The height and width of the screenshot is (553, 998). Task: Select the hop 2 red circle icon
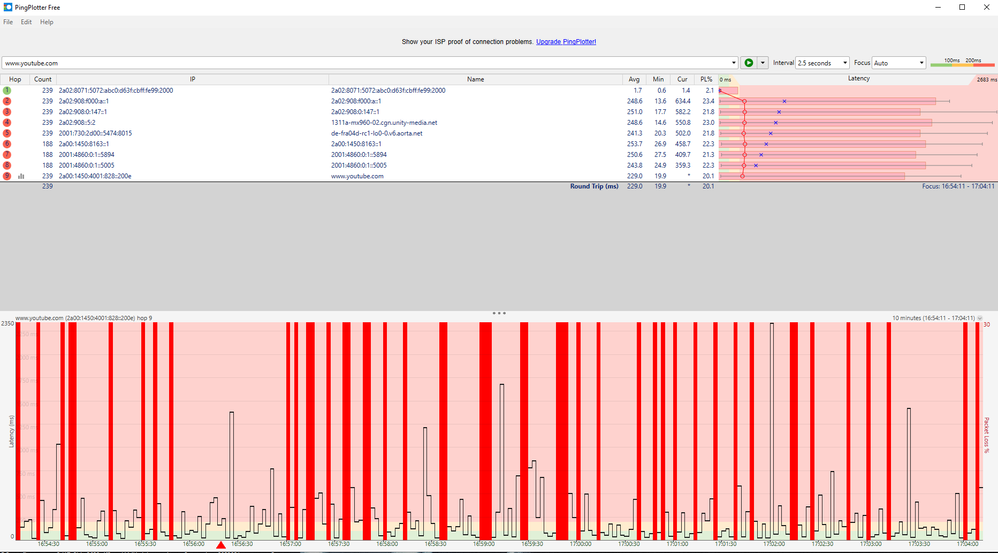(x=7, y=101)
